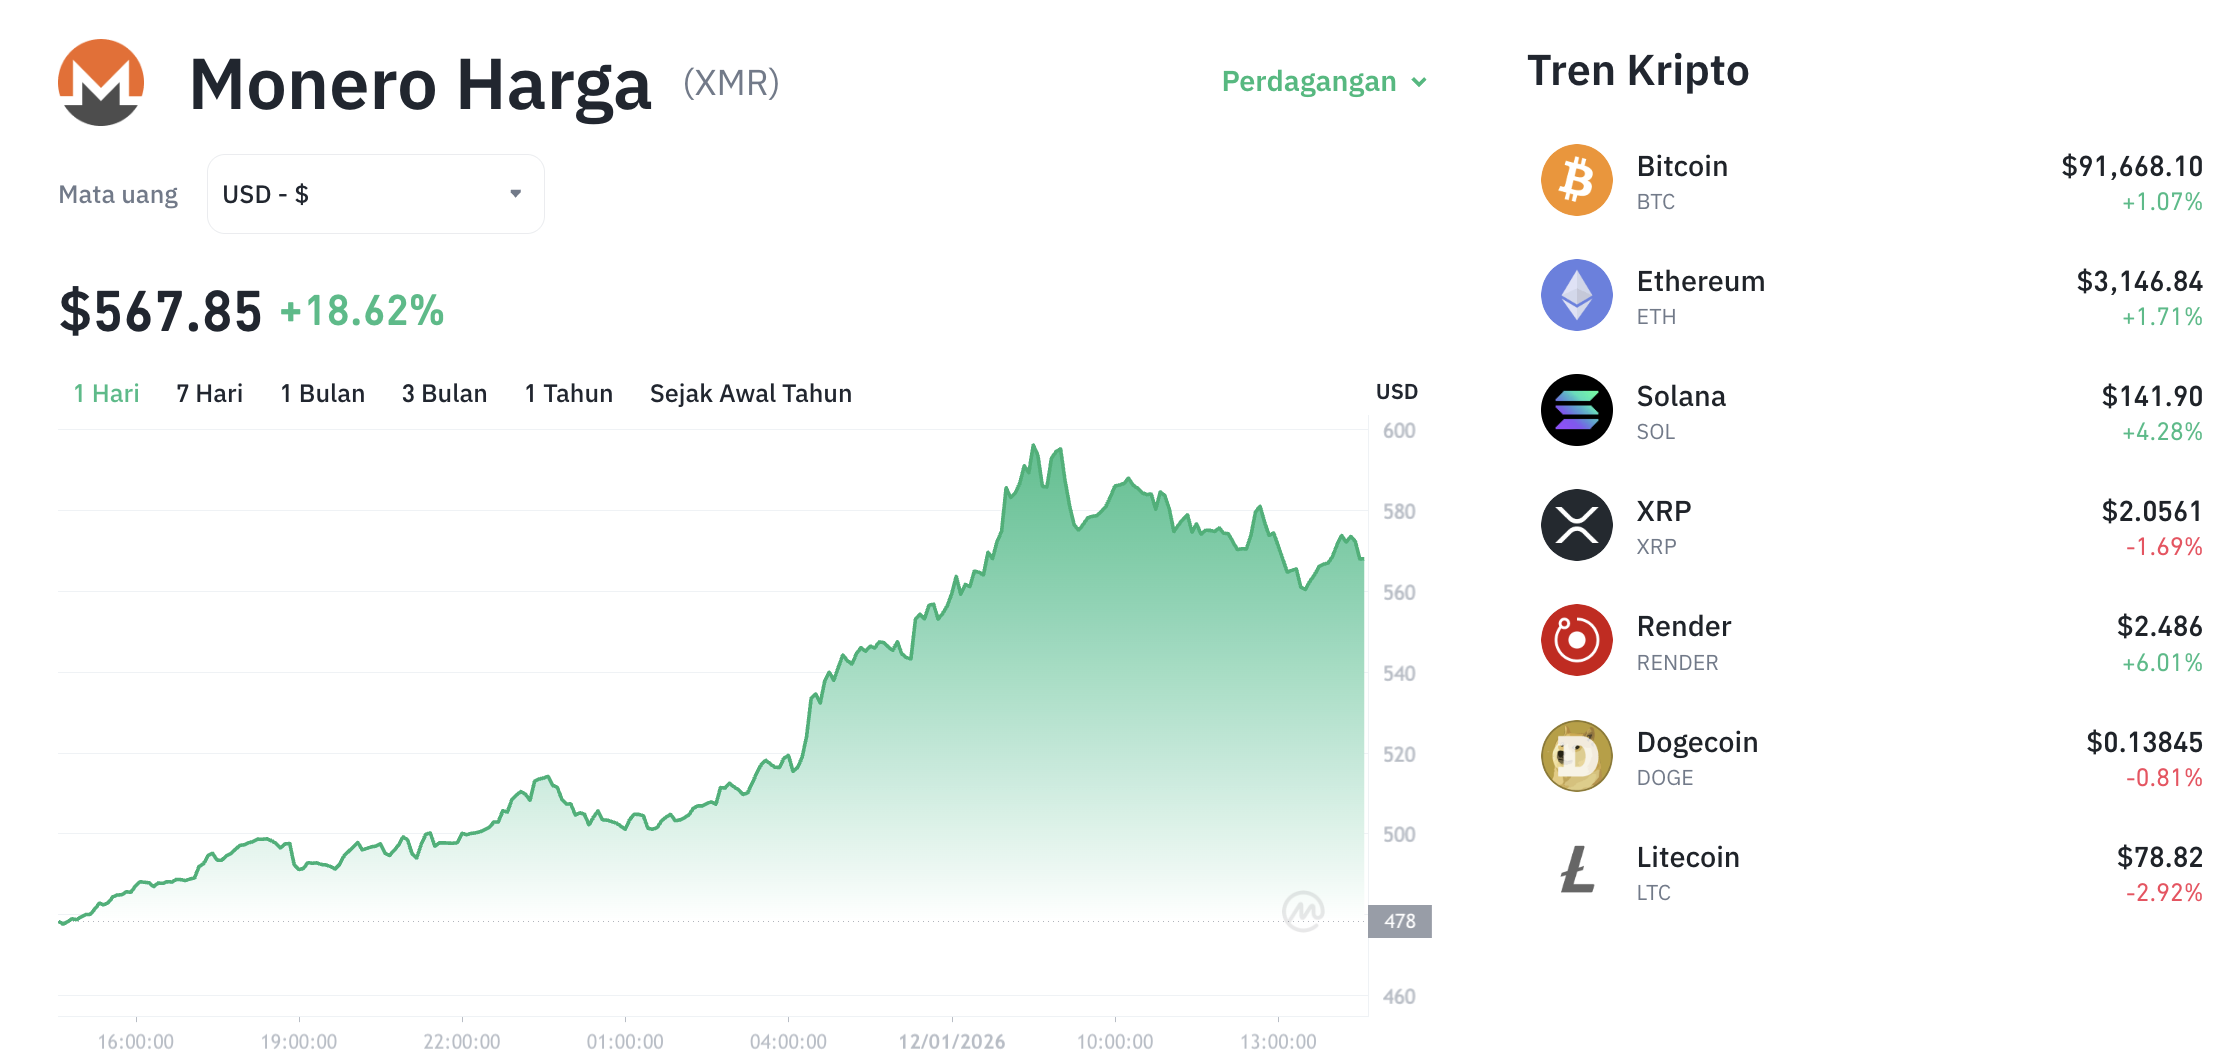Open the Ethereum name link
Viewport: 2216px width, 1054px height.
pos(1700,281)
